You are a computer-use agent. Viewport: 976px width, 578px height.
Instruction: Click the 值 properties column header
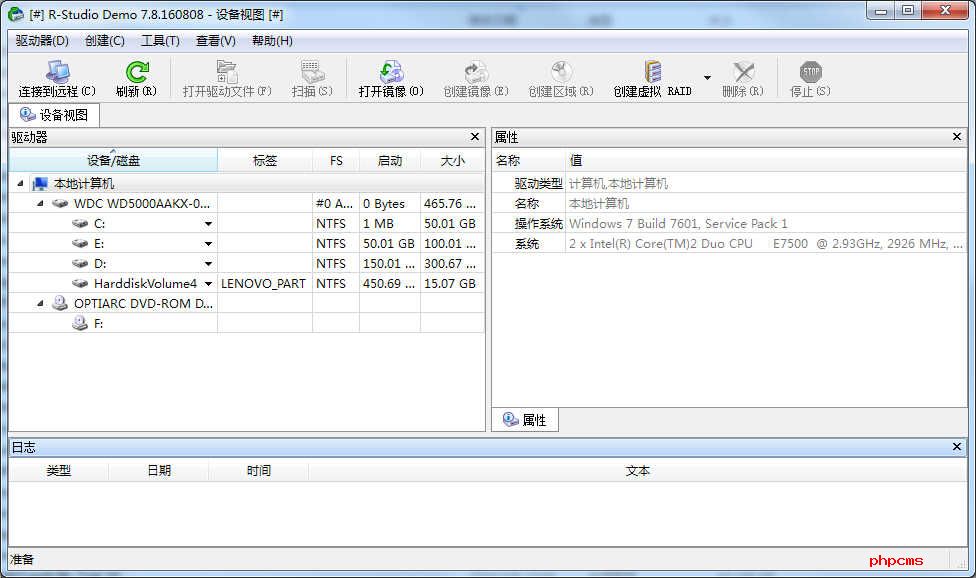pyautogui.click(x=766, y=161)
